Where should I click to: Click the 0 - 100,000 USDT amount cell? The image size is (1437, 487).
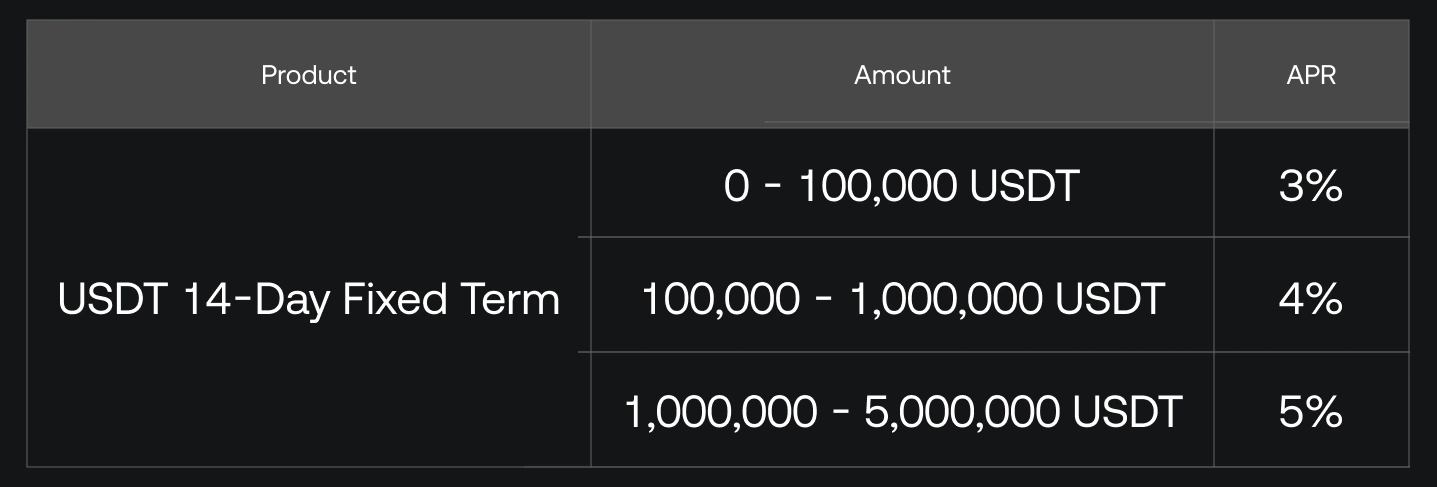(902, 186)
